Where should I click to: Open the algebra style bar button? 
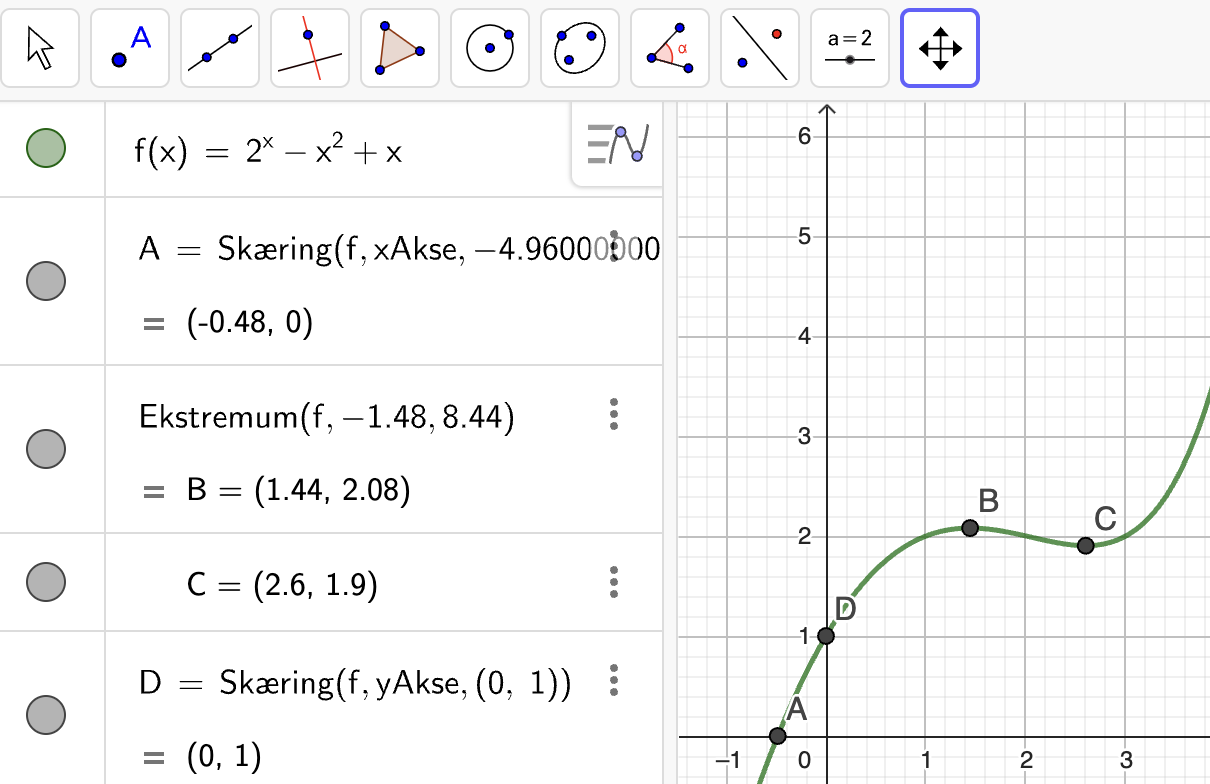618,144
